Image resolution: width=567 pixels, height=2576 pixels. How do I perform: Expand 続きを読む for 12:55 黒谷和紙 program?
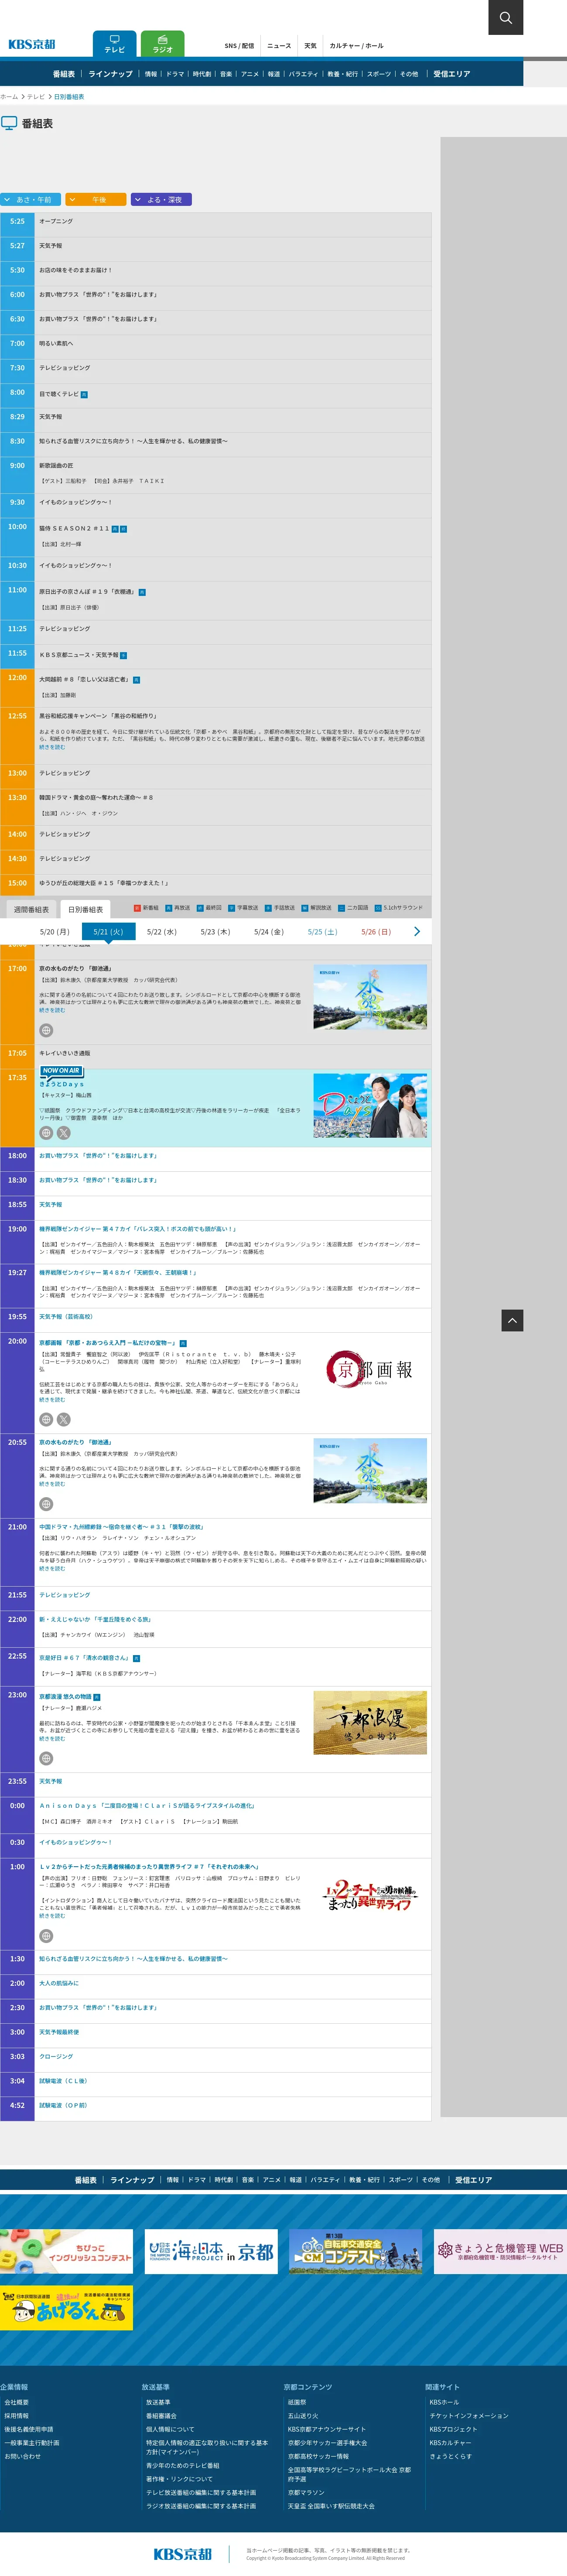pos(52,747)
